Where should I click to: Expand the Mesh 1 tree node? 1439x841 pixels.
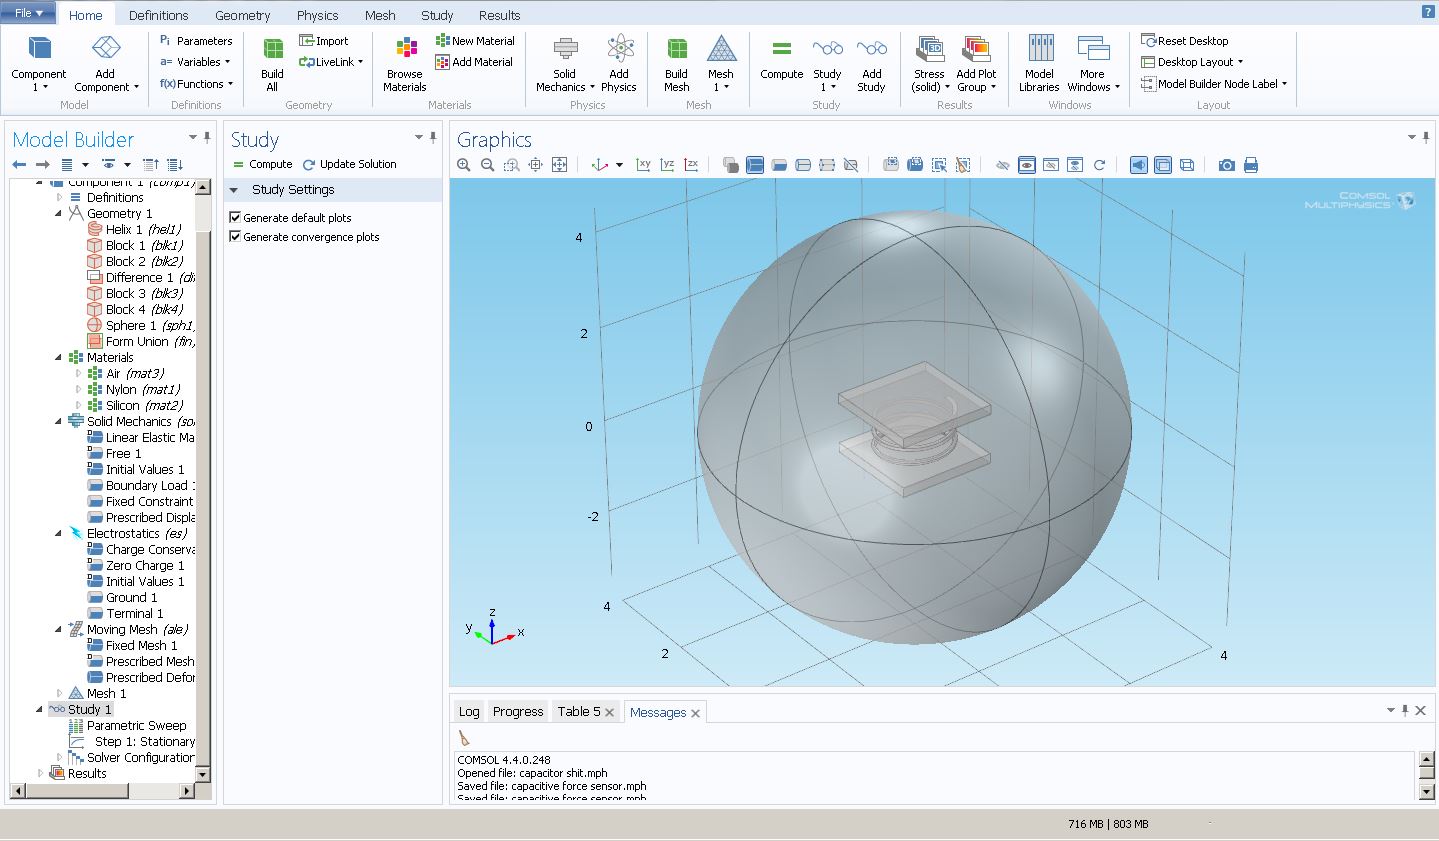59,693
